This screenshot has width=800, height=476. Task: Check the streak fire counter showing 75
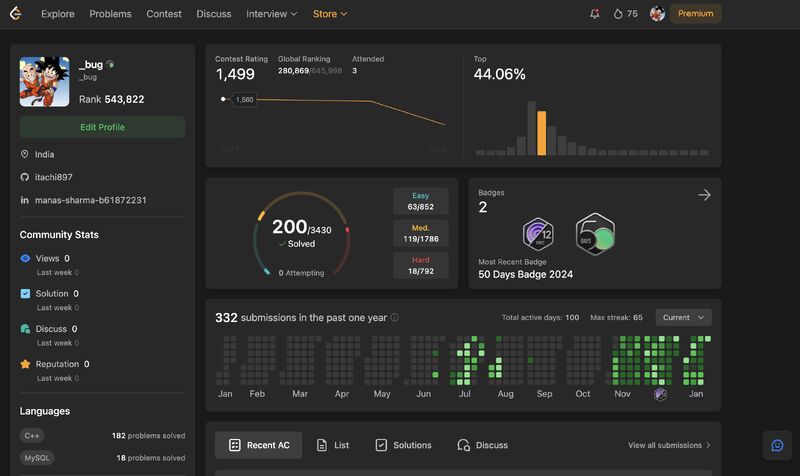click(x=626, y=14)
